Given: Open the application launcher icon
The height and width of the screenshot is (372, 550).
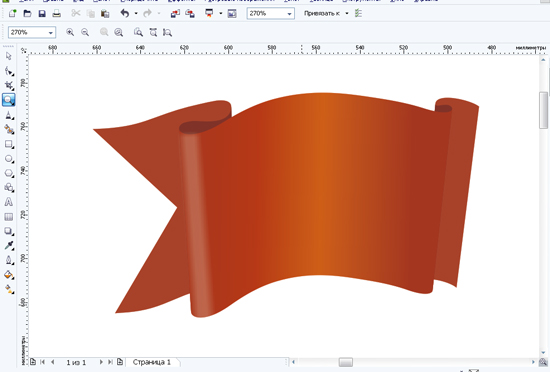Looking at the screenshot, I should click(x=209, y=13).
